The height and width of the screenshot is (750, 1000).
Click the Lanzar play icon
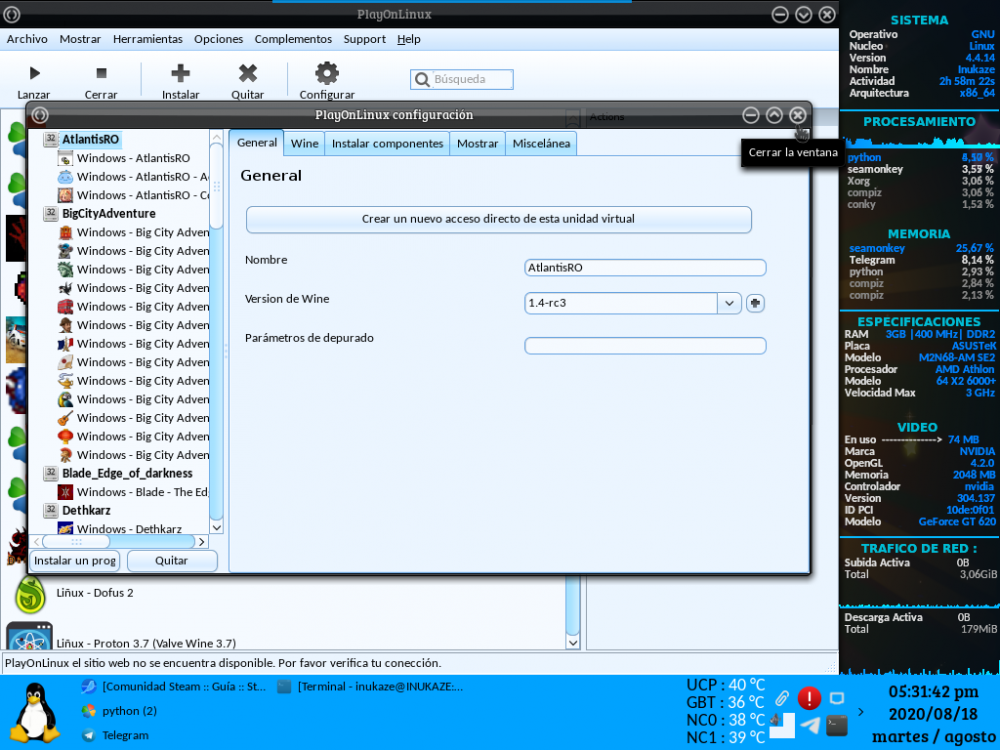pos(34,73)
